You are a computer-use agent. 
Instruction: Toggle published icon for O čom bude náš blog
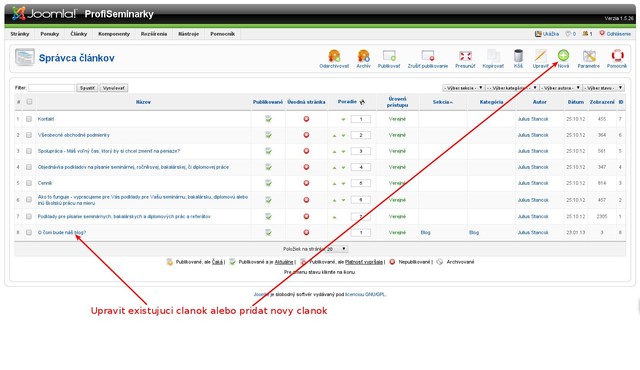(268, 233)
